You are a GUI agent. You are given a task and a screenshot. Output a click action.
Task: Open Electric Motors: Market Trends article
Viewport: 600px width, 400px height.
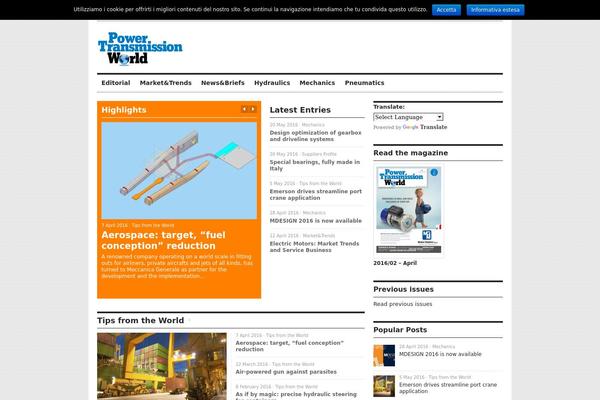pos(314,247)
